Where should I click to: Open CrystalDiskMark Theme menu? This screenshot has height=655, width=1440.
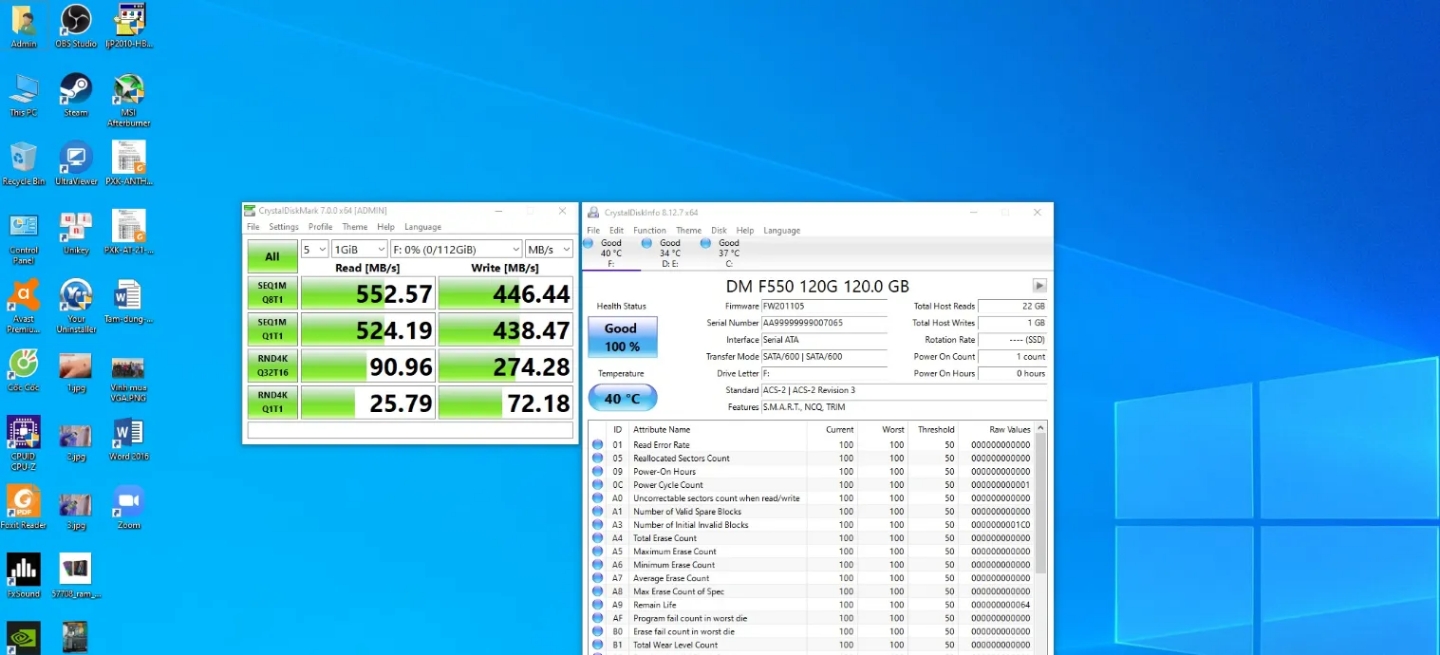pyautogui.click(x=355, y=227)
